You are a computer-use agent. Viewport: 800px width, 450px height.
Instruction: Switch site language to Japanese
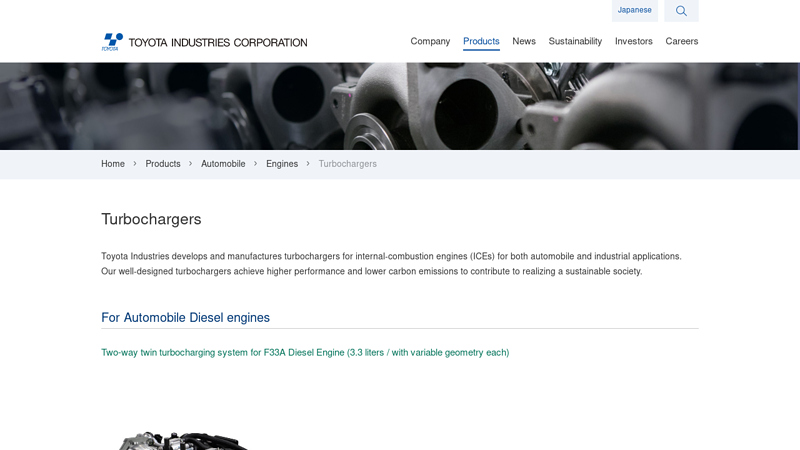click(x=635, y=10)
